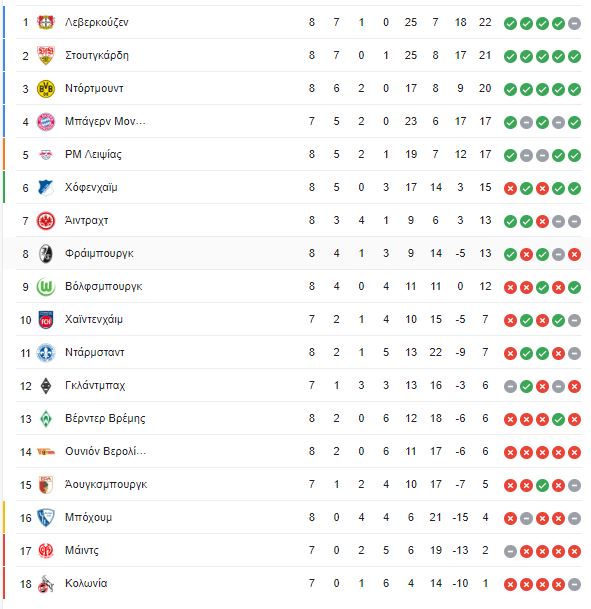Click the Mainz red crest icon
Viewport: 591px width, 609px height.
coord(45,551)
